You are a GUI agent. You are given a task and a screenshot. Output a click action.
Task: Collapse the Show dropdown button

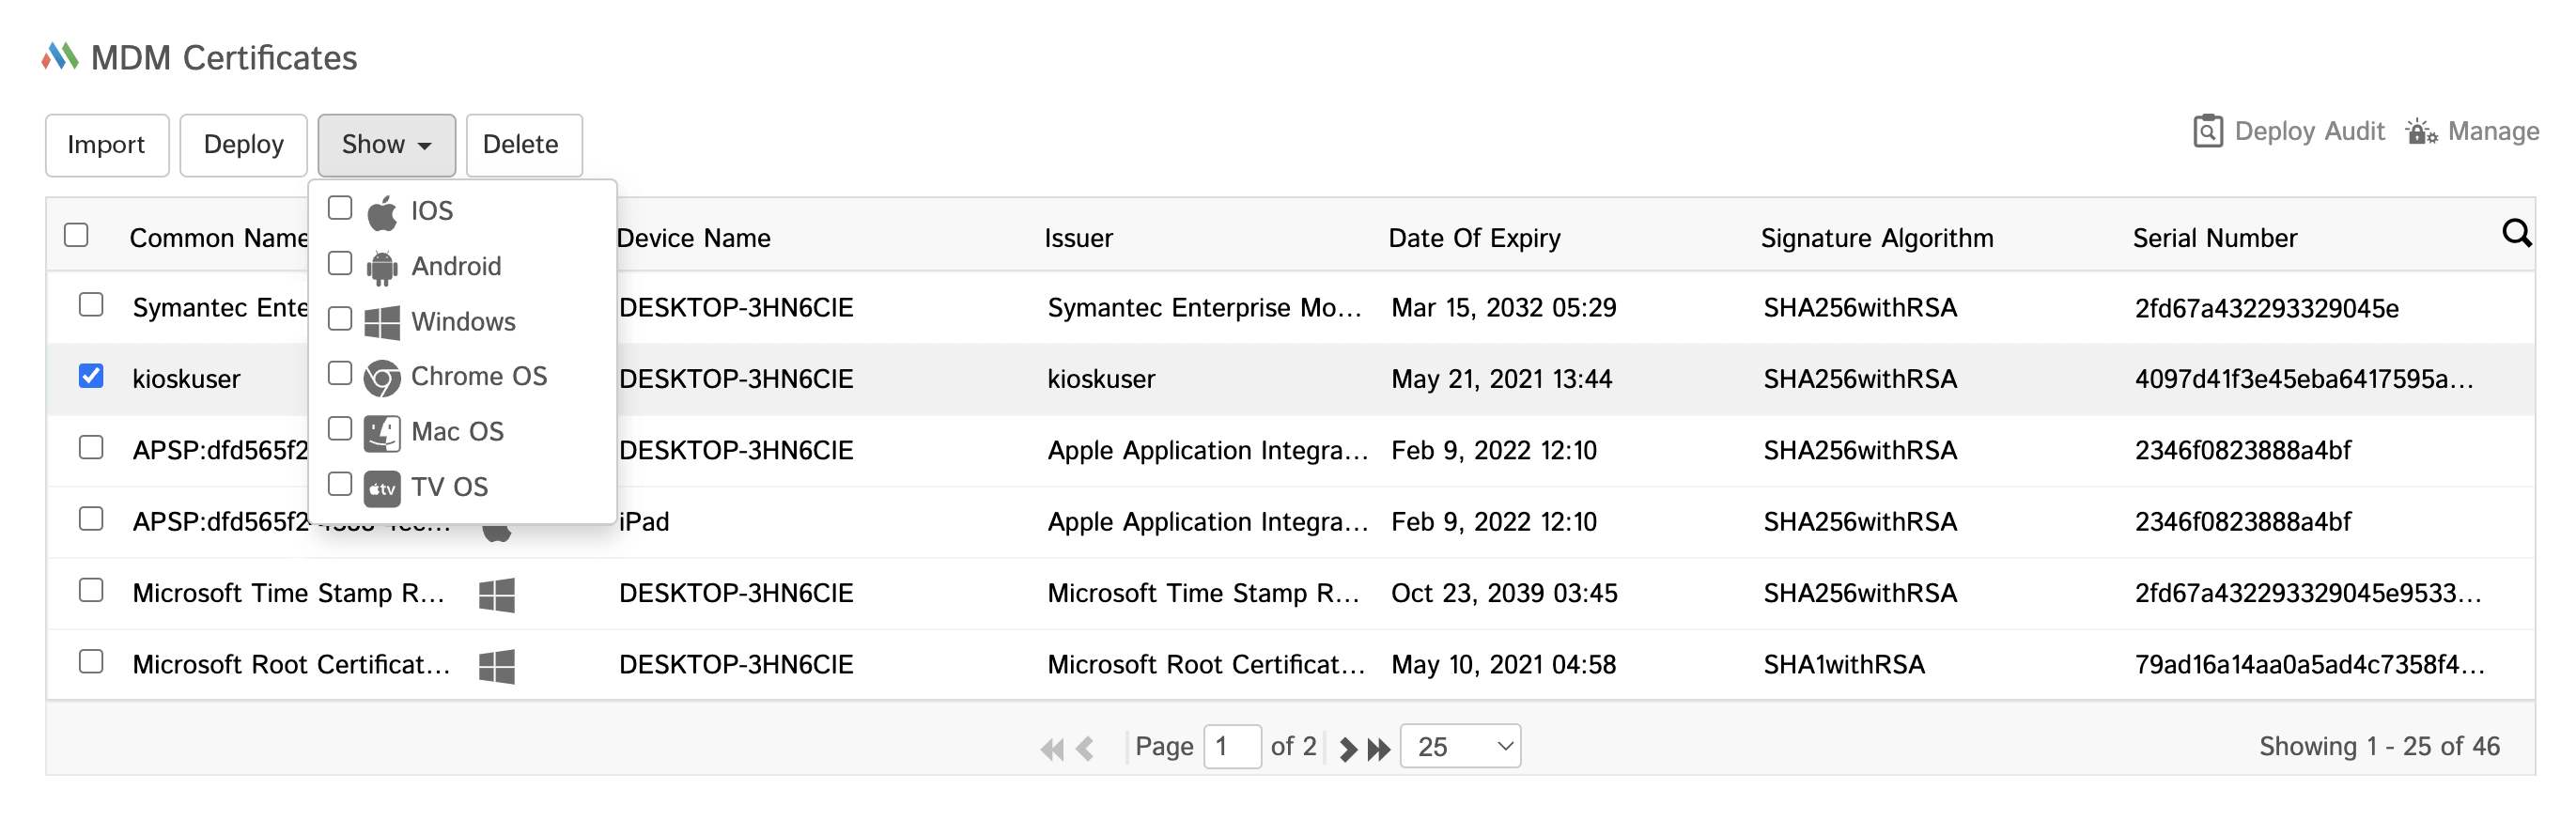click(386, 145)
